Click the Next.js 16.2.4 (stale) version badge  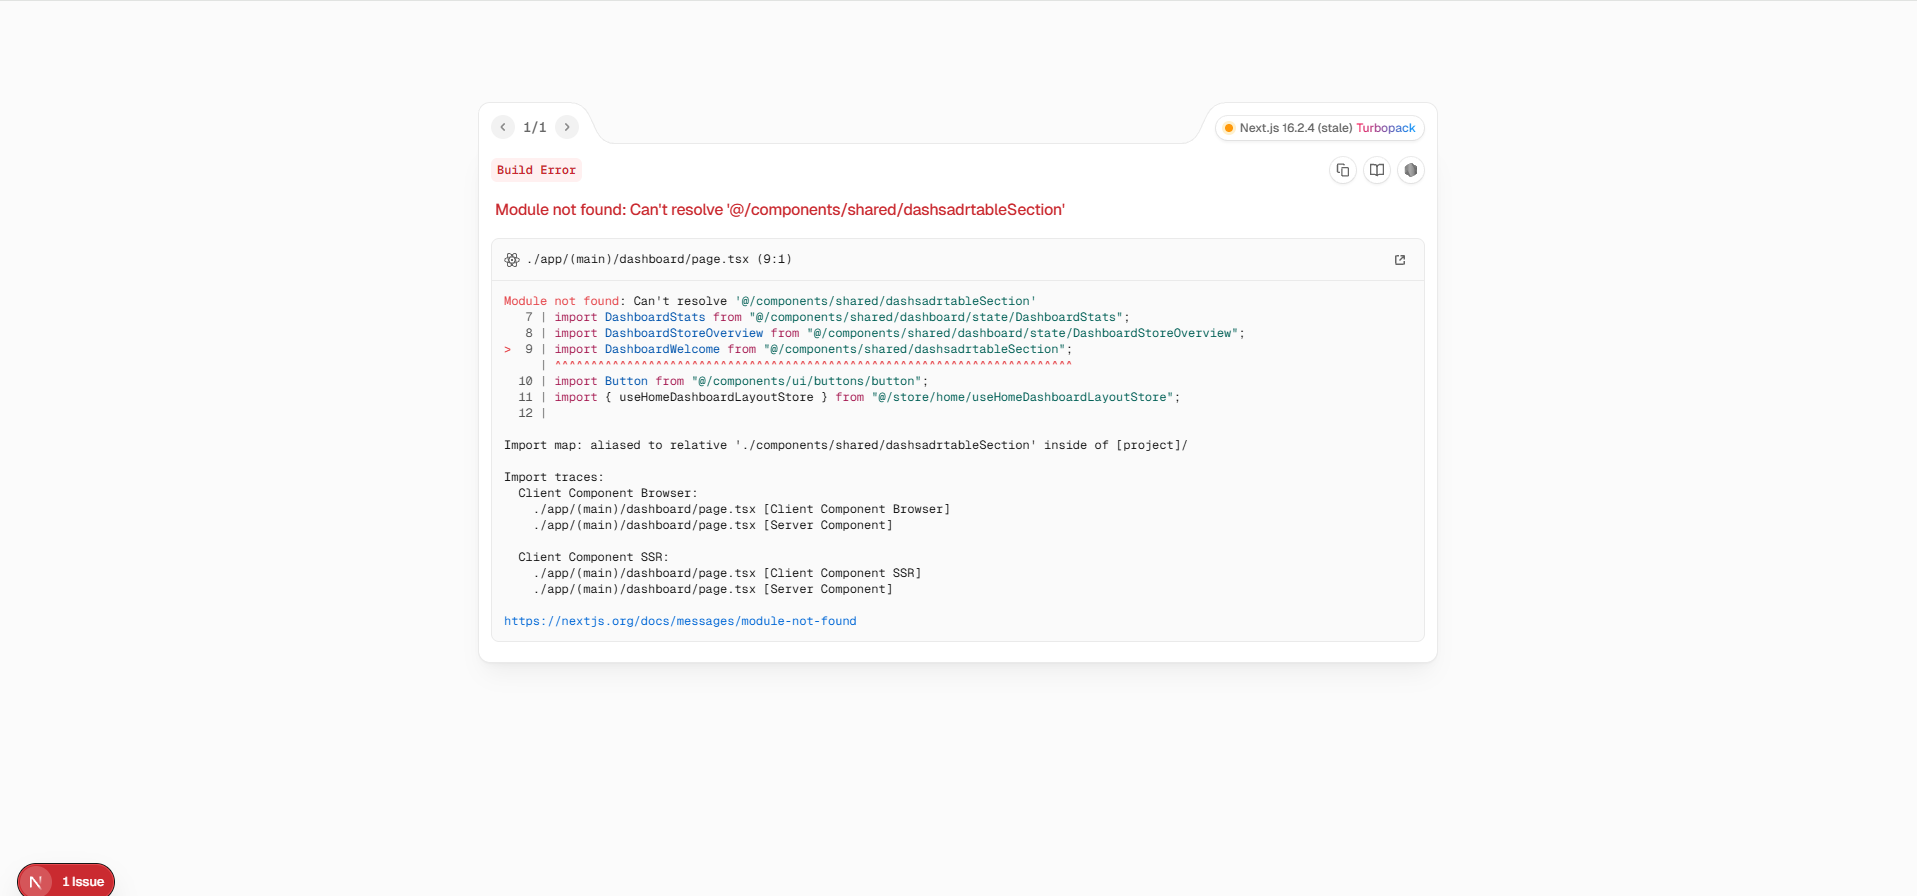pyautogui.click(x=1296, y=128)
